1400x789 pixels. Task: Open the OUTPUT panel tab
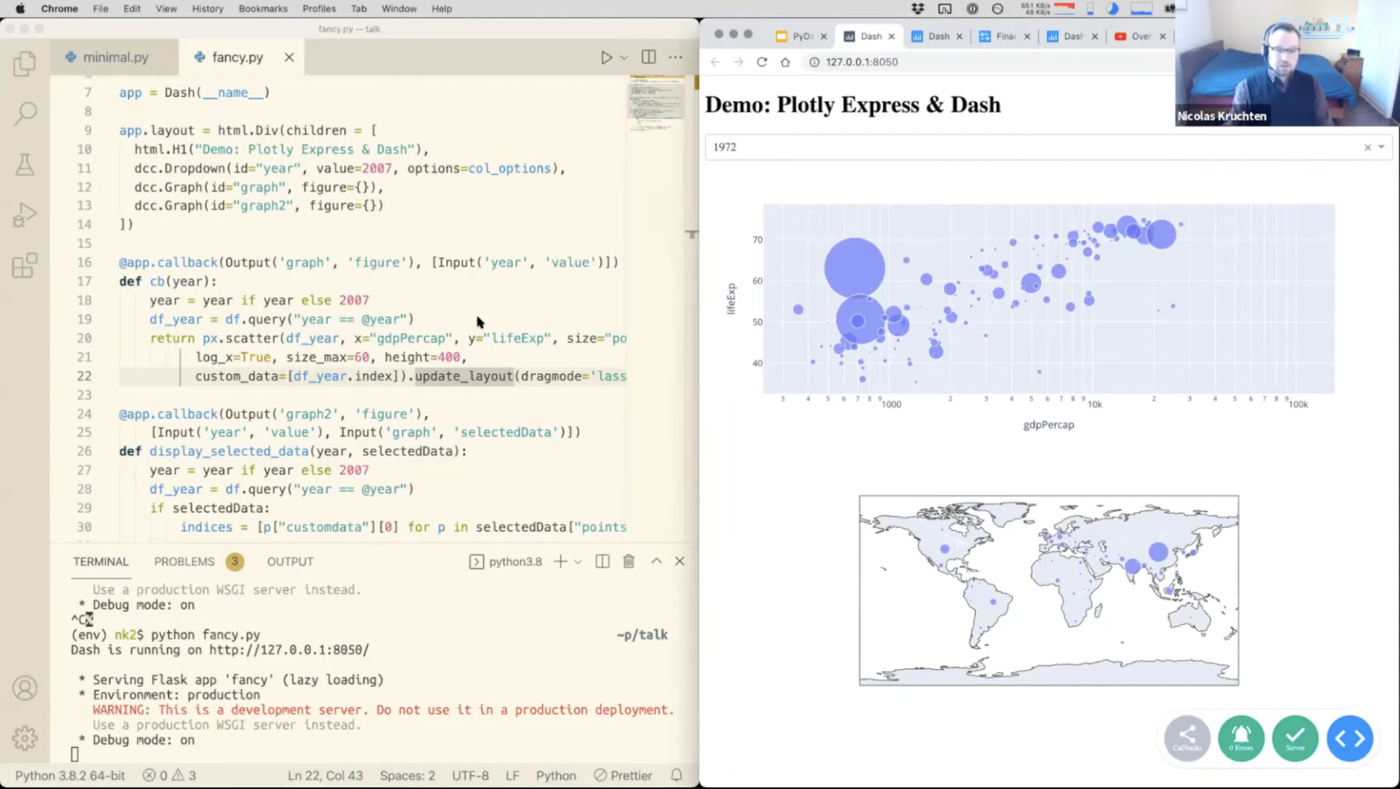tap(290, 561)
